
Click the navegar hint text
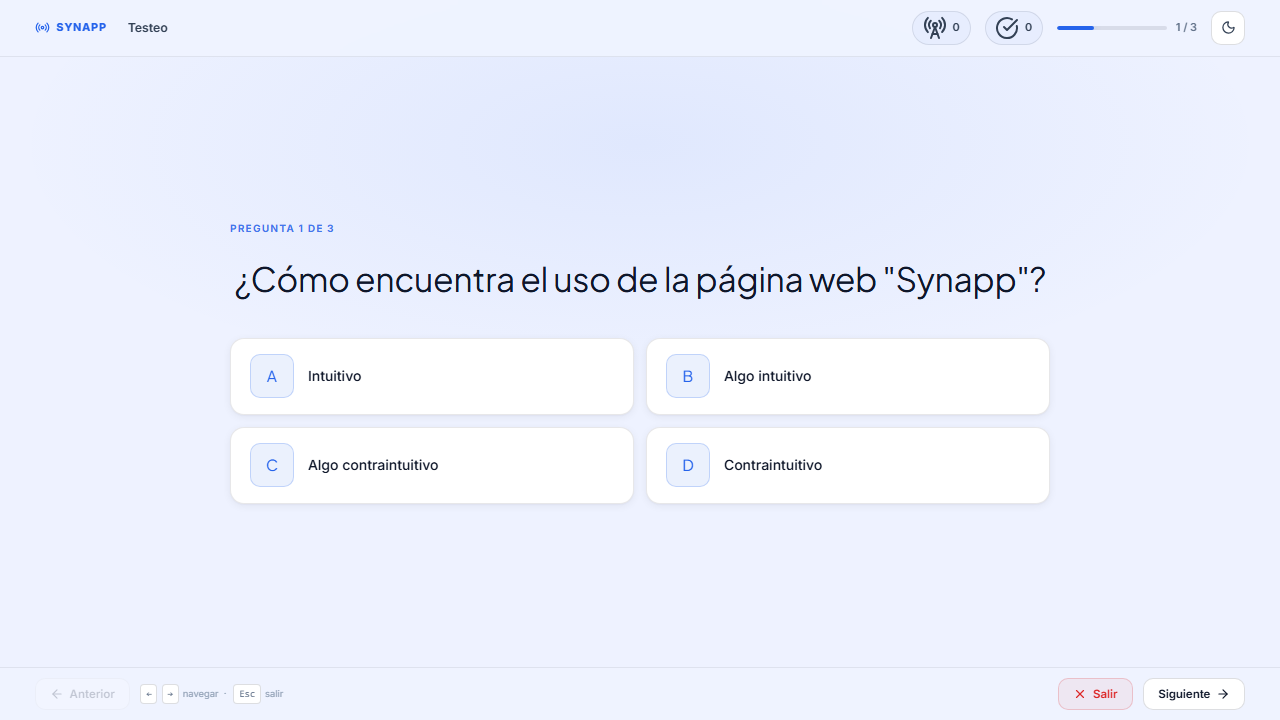(200, 694)
